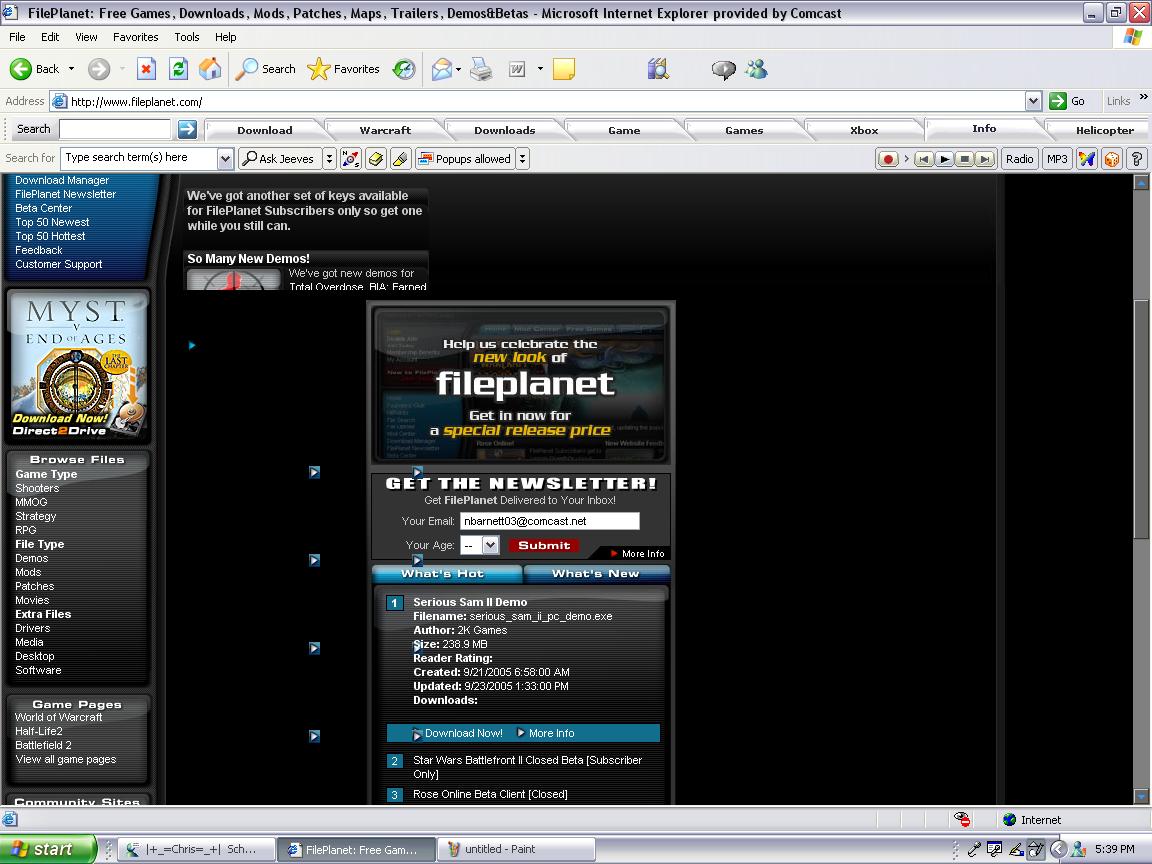Click the orange dice toolbar icon
The image size is (1152, 864).
1112,159
